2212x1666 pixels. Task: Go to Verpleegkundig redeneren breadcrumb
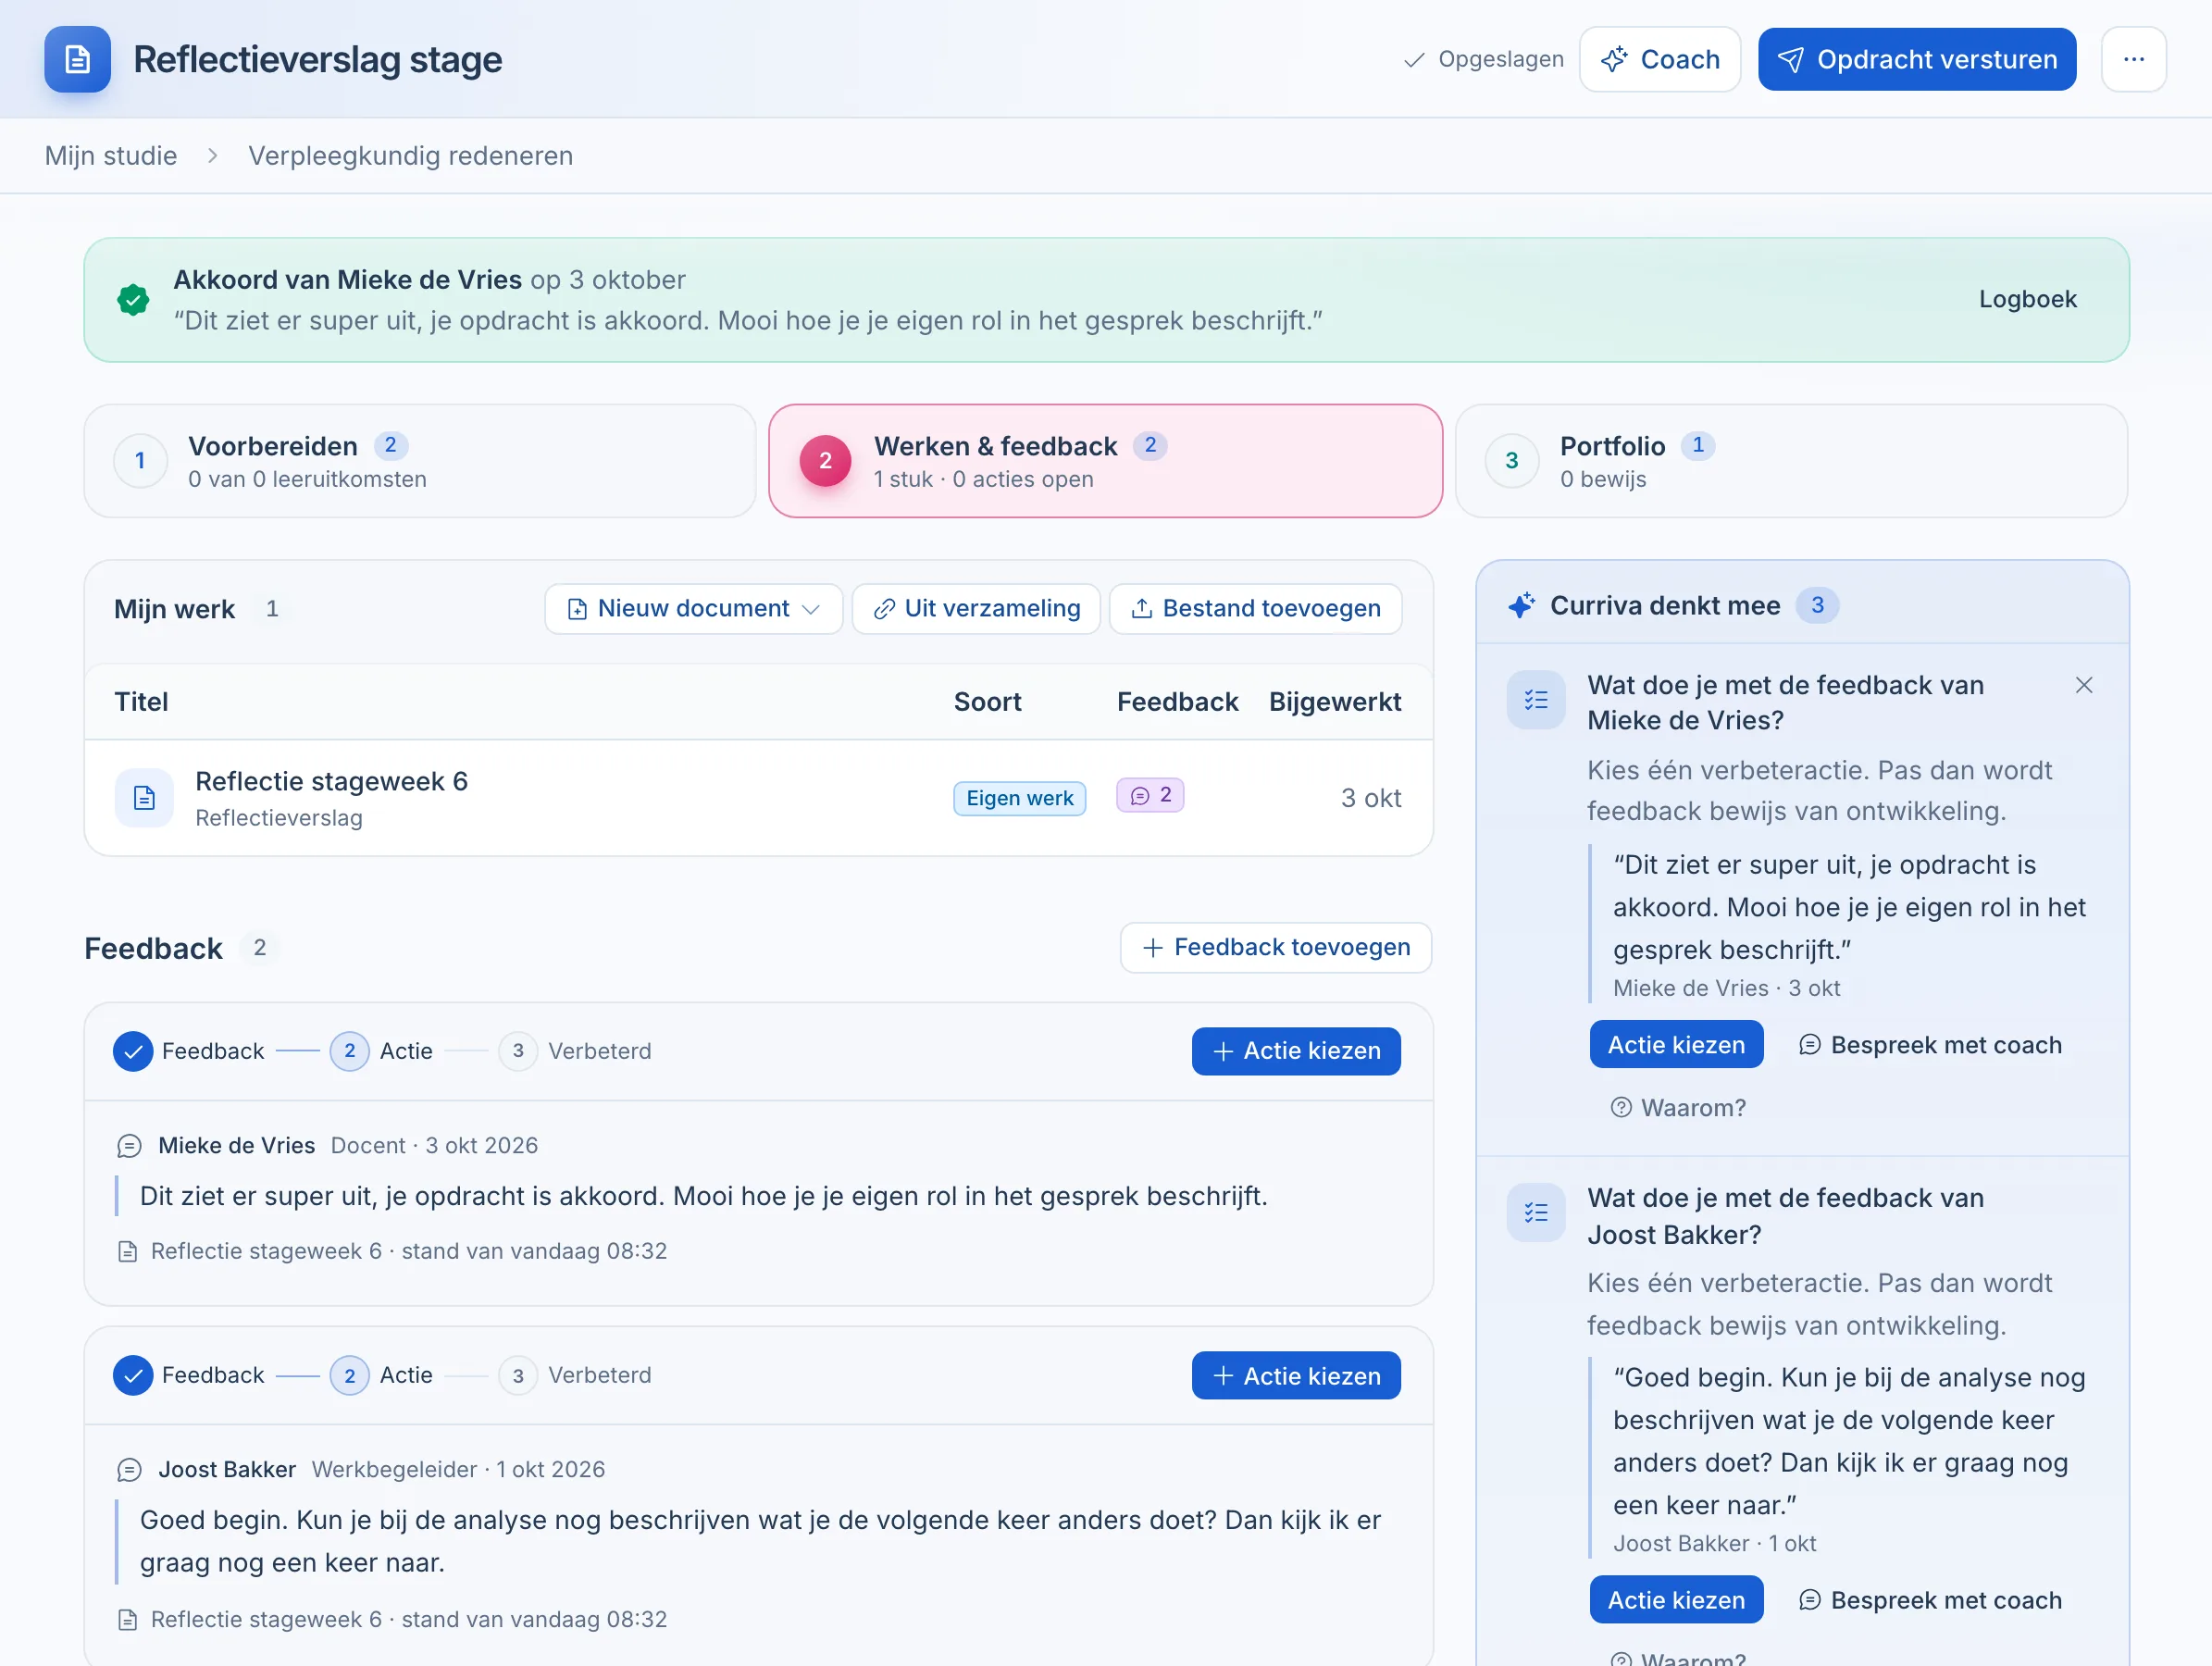pyautogui.click(x=410, y=156)
